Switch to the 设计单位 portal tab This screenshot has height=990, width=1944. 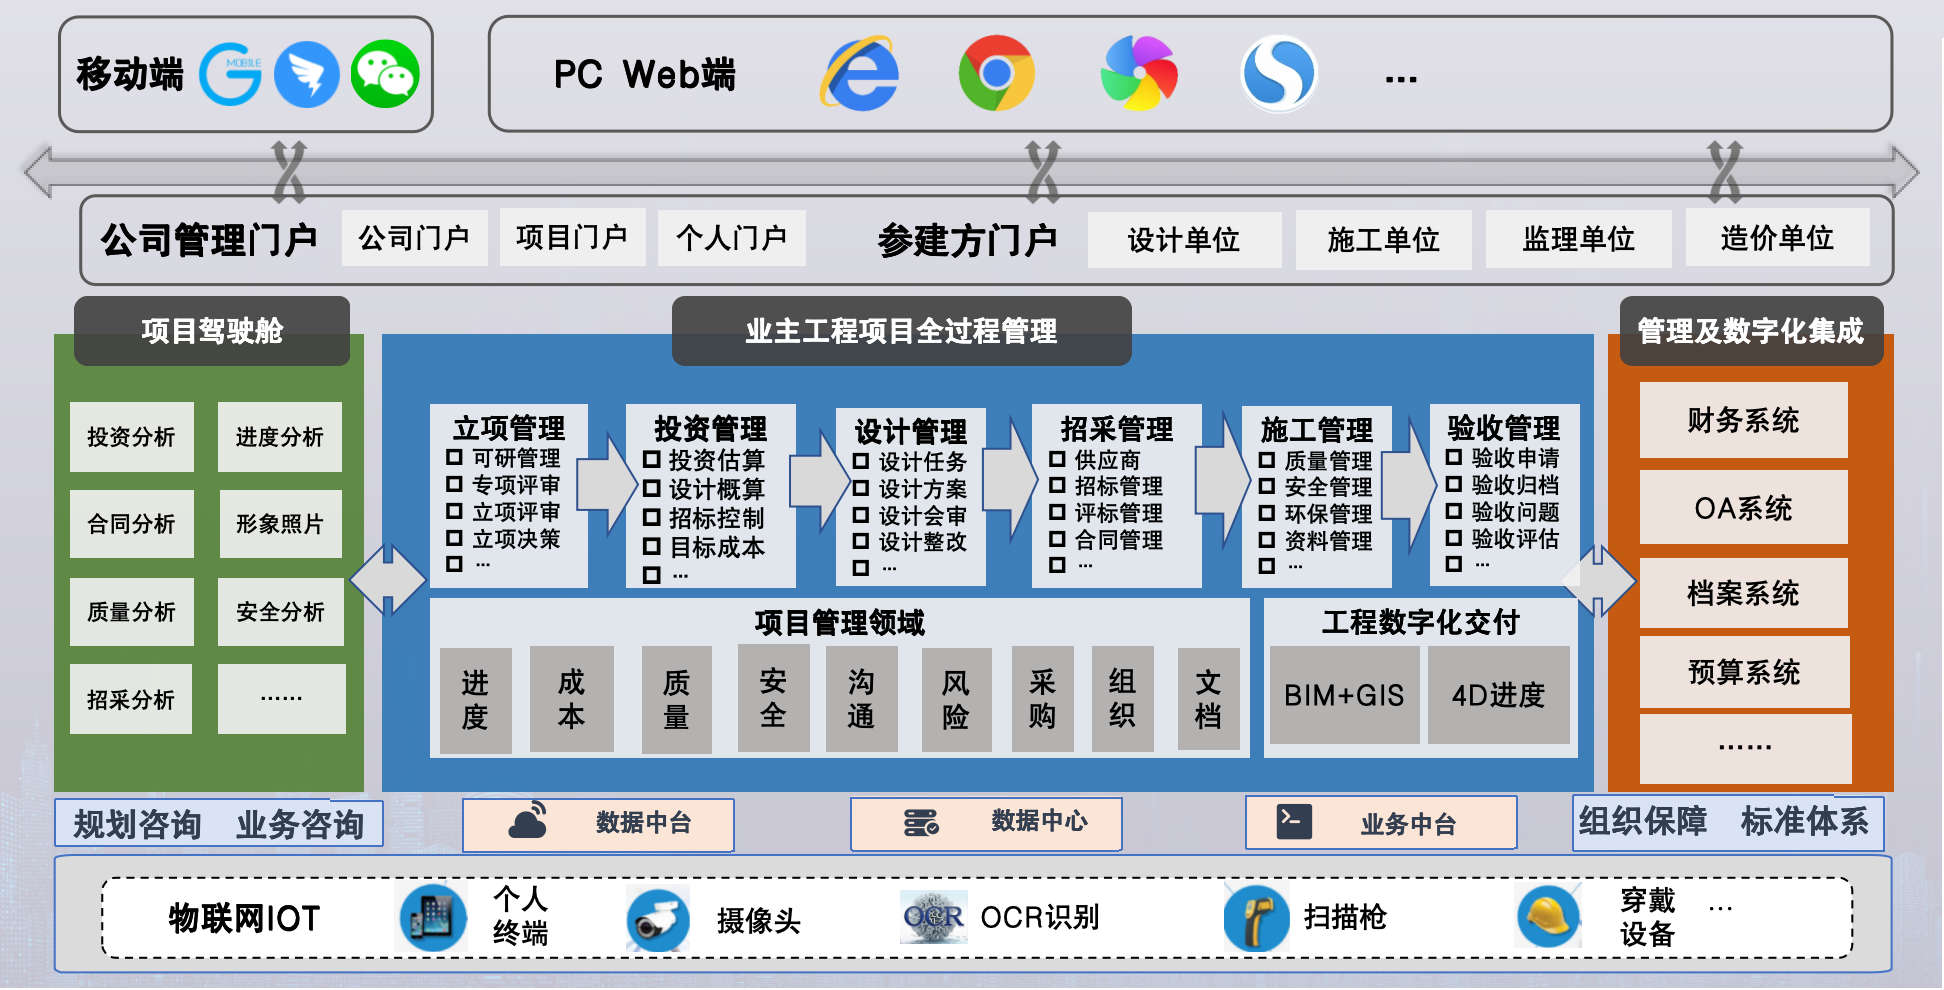(1184, 240)
